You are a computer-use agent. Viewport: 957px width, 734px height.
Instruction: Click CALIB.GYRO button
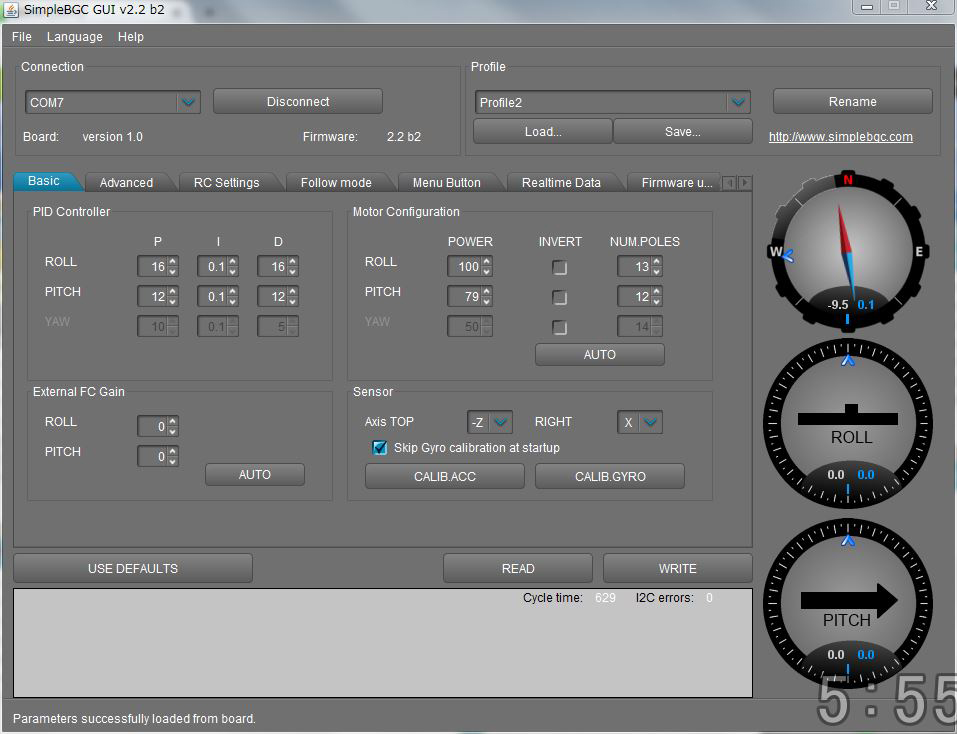point(610,477)
